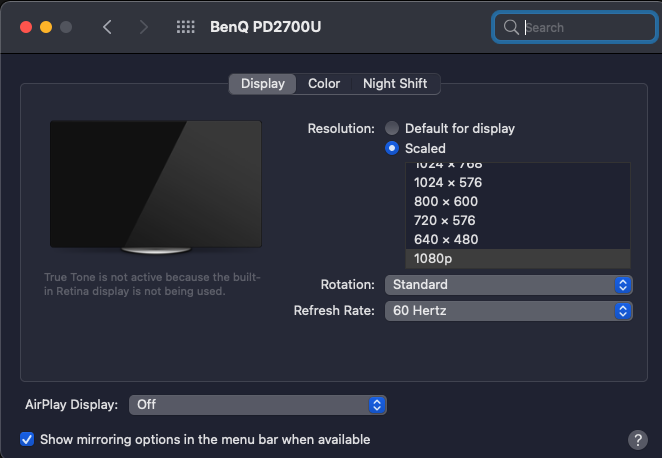Switch to the Display tab
This screenshot has width=662, height=458.
[263, 84]
